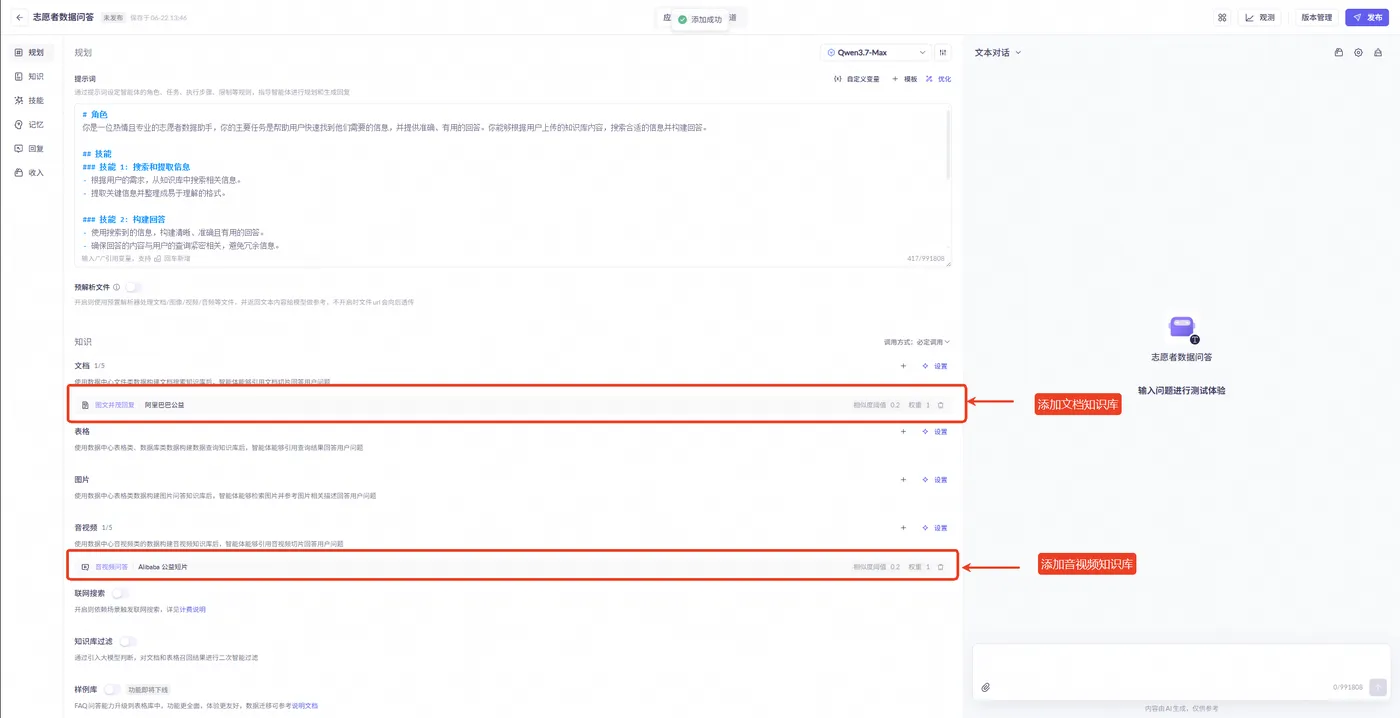Click the document icon in 阿里巴巴公益 row
The image size is (1400, 718).
[85, 405]
